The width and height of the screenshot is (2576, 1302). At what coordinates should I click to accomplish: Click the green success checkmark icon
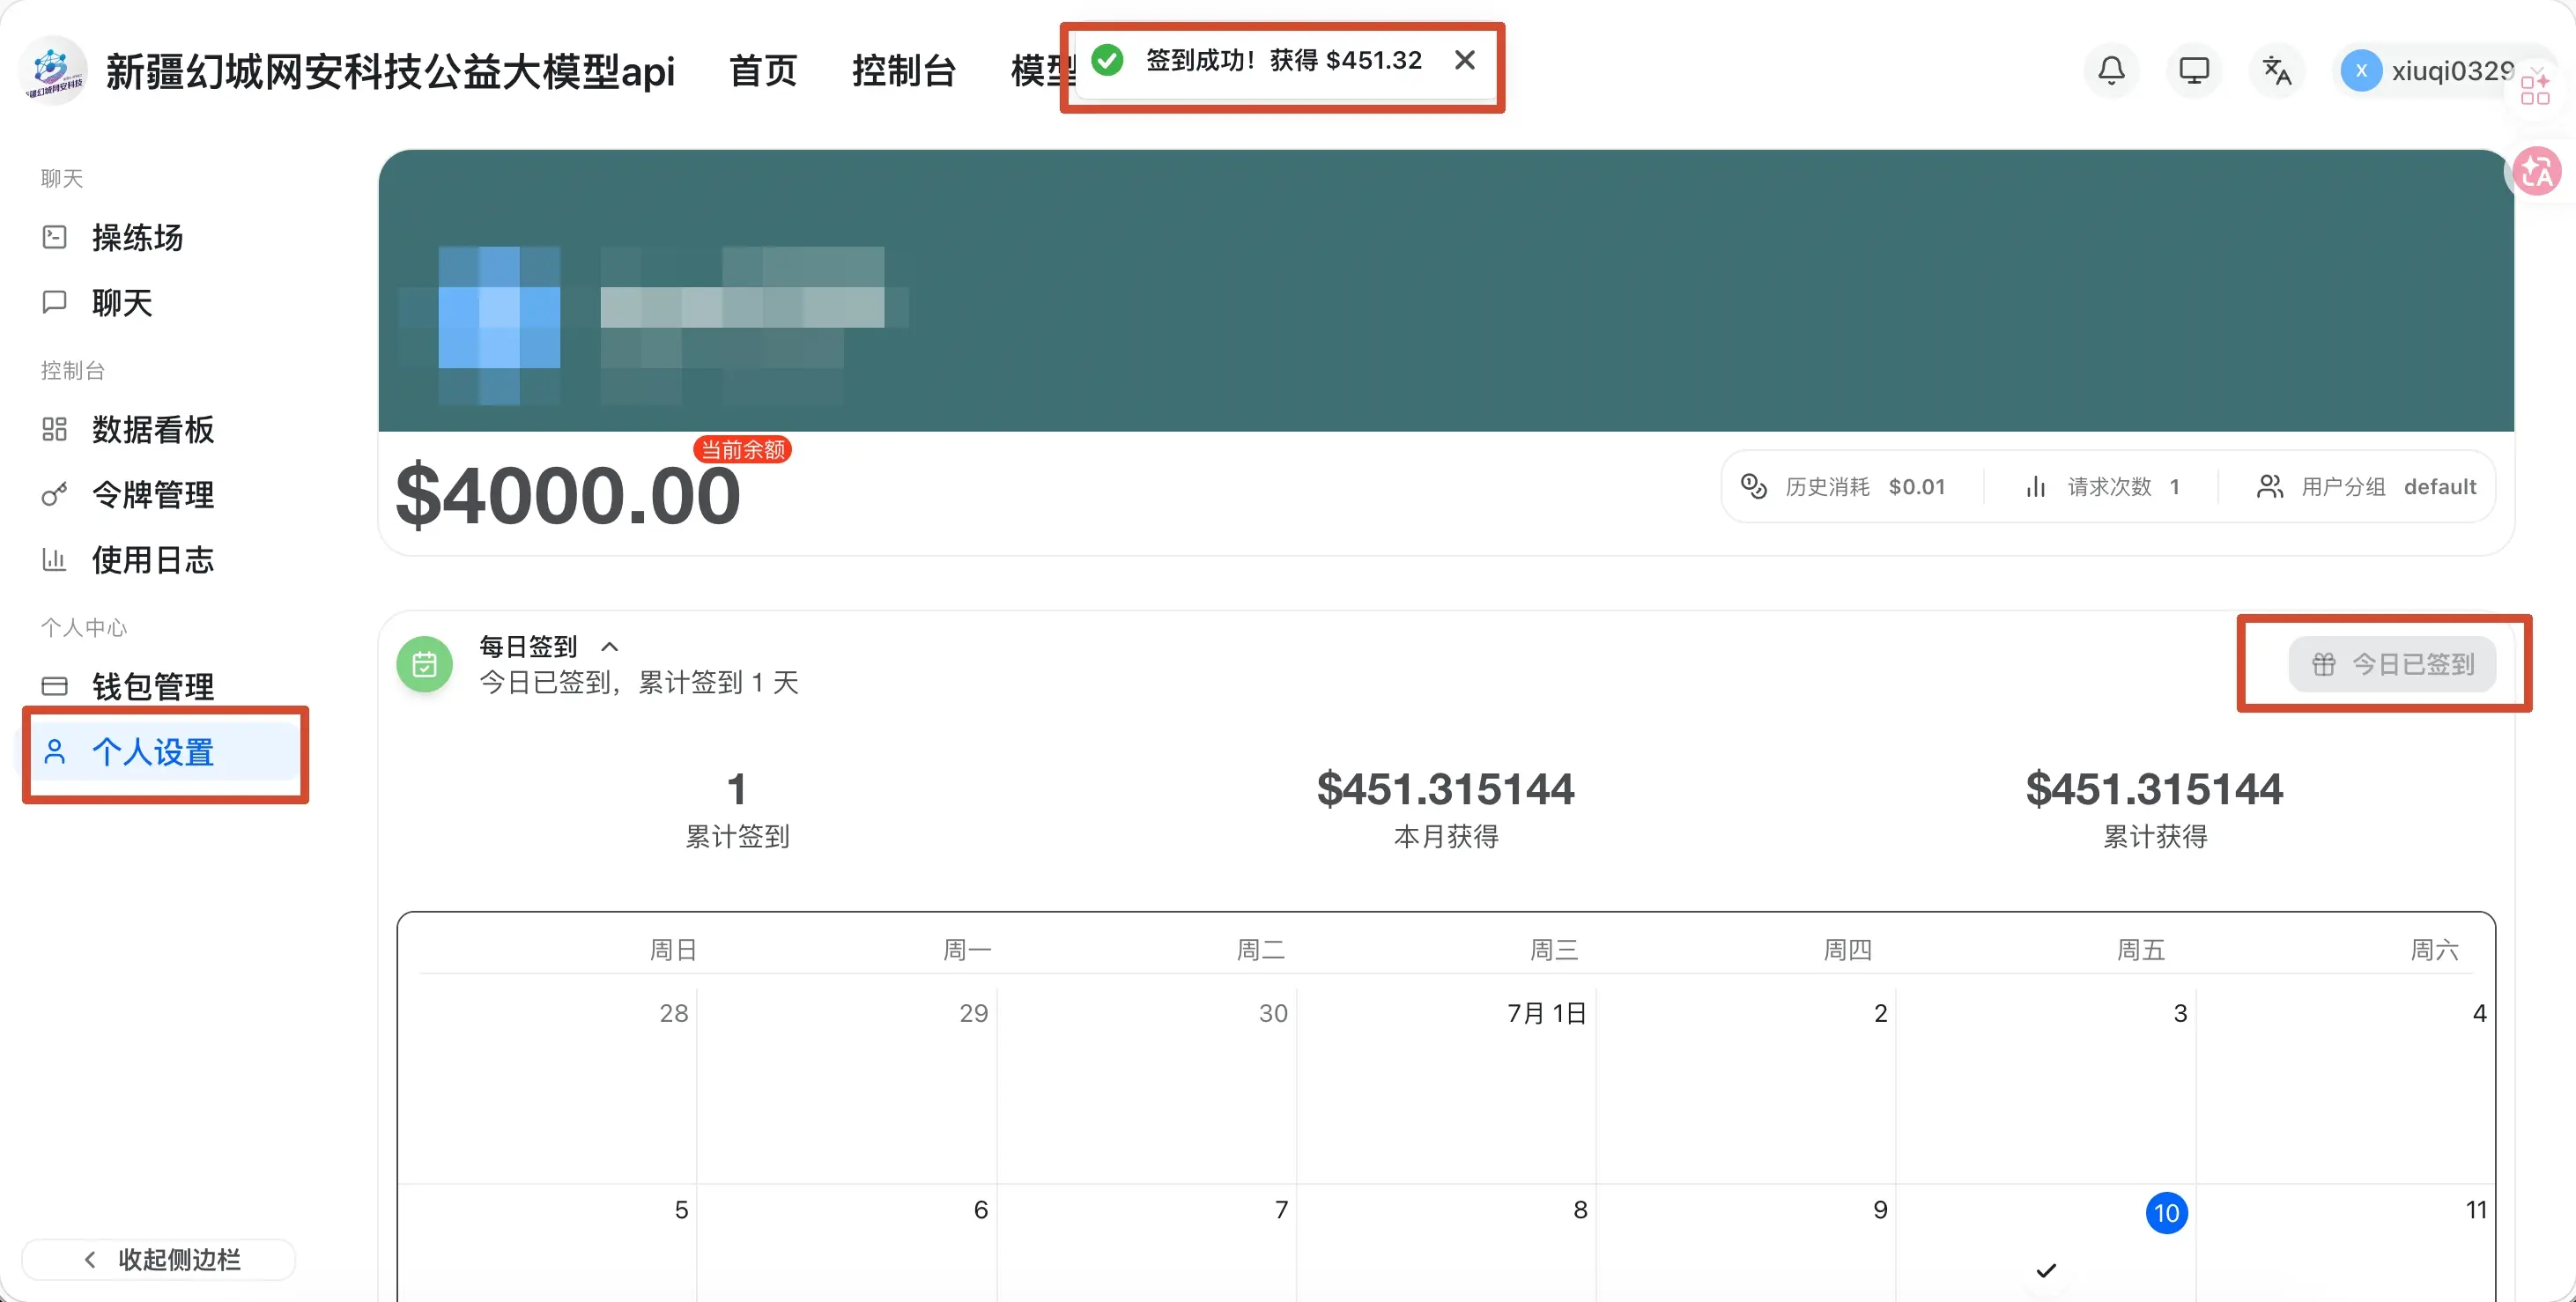point(1107,60)
